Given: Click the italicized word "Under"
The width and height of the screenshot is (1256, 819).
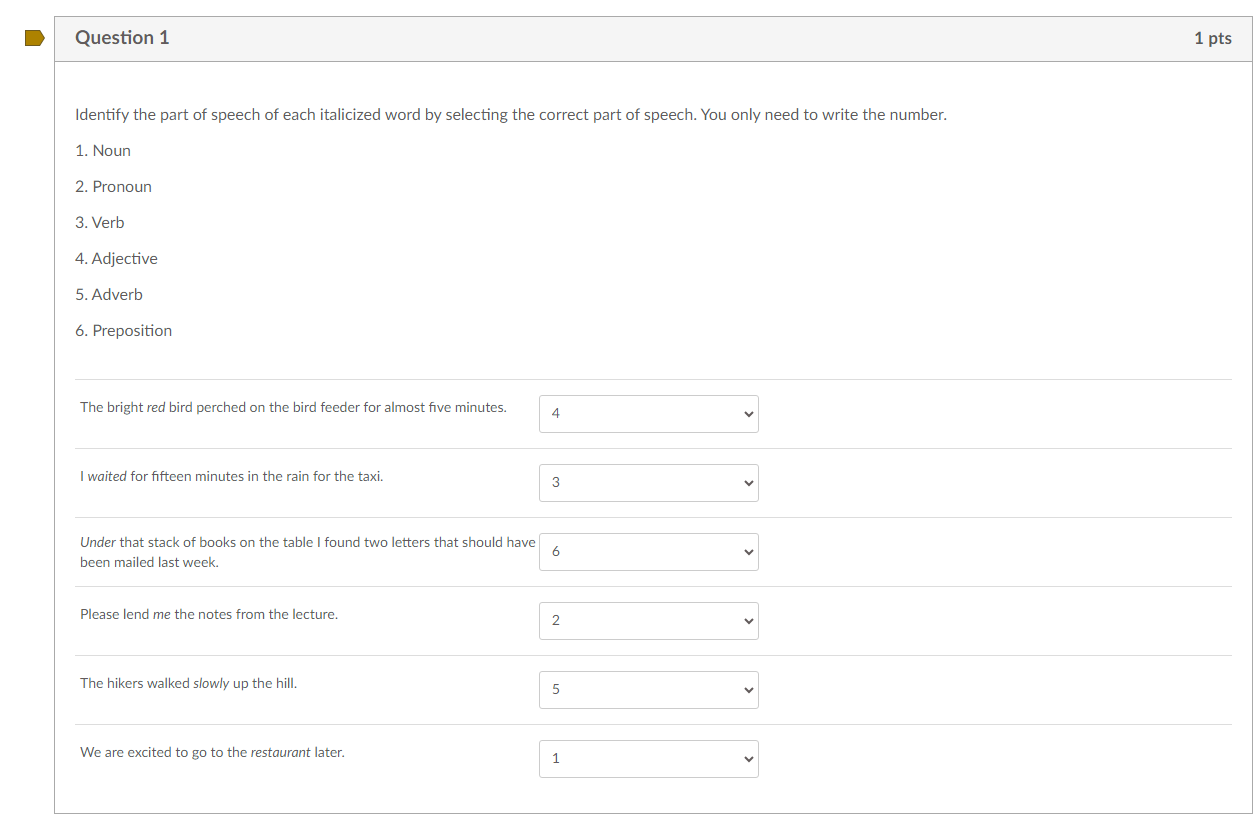Looking at the screenshot, I should [x=98, y=543].
